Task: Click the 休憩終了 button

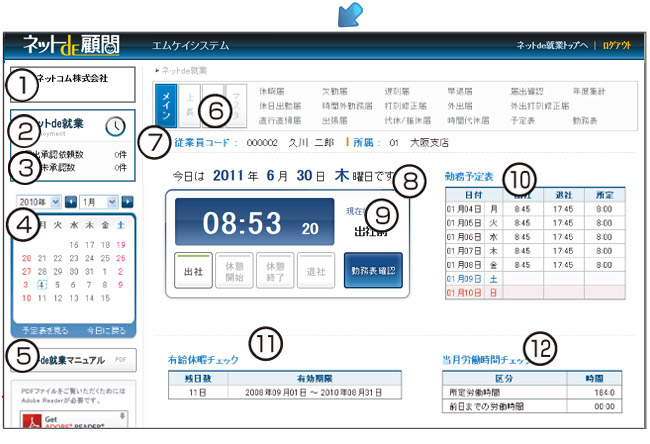Action: (x=275, y=271)
